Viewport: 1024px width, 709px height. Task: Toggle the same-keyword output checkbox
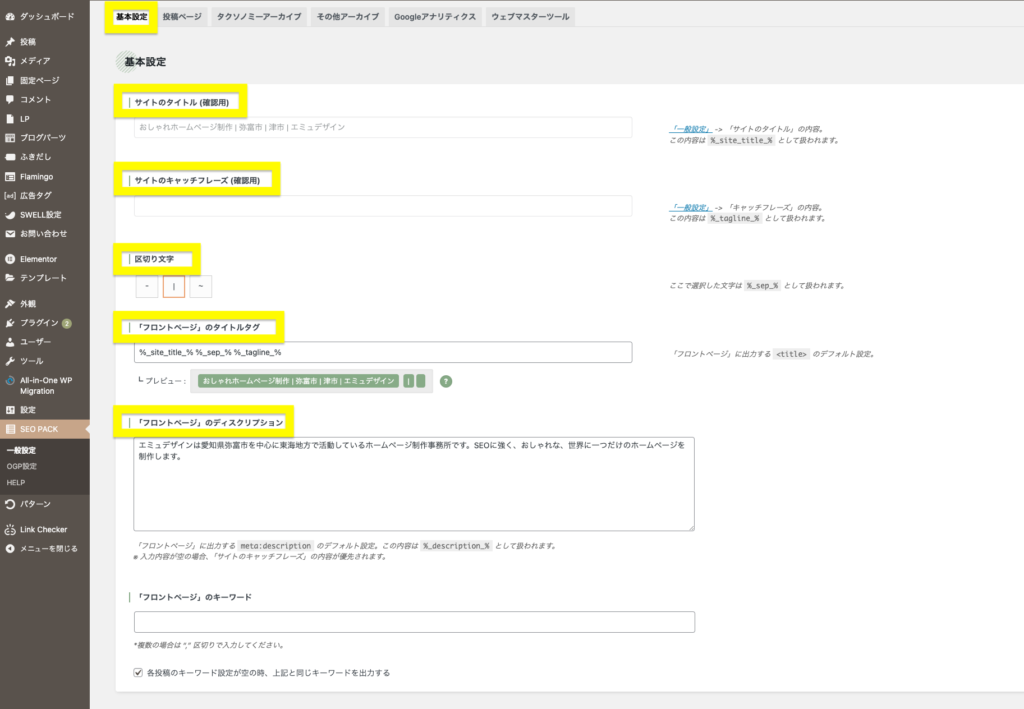pyautogui.click(x=138, y=673)
